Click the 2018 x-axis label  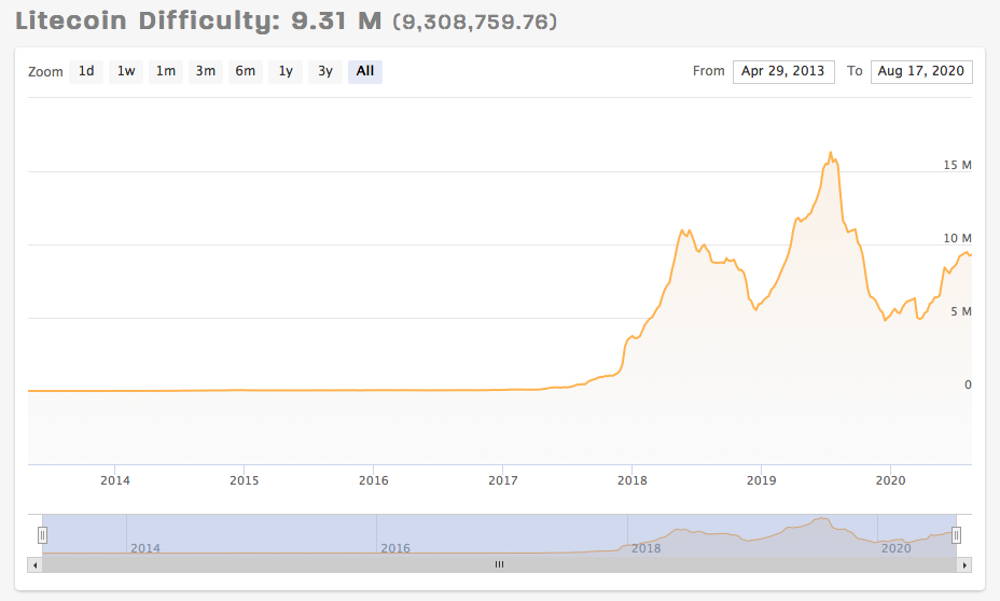(632, 480)
